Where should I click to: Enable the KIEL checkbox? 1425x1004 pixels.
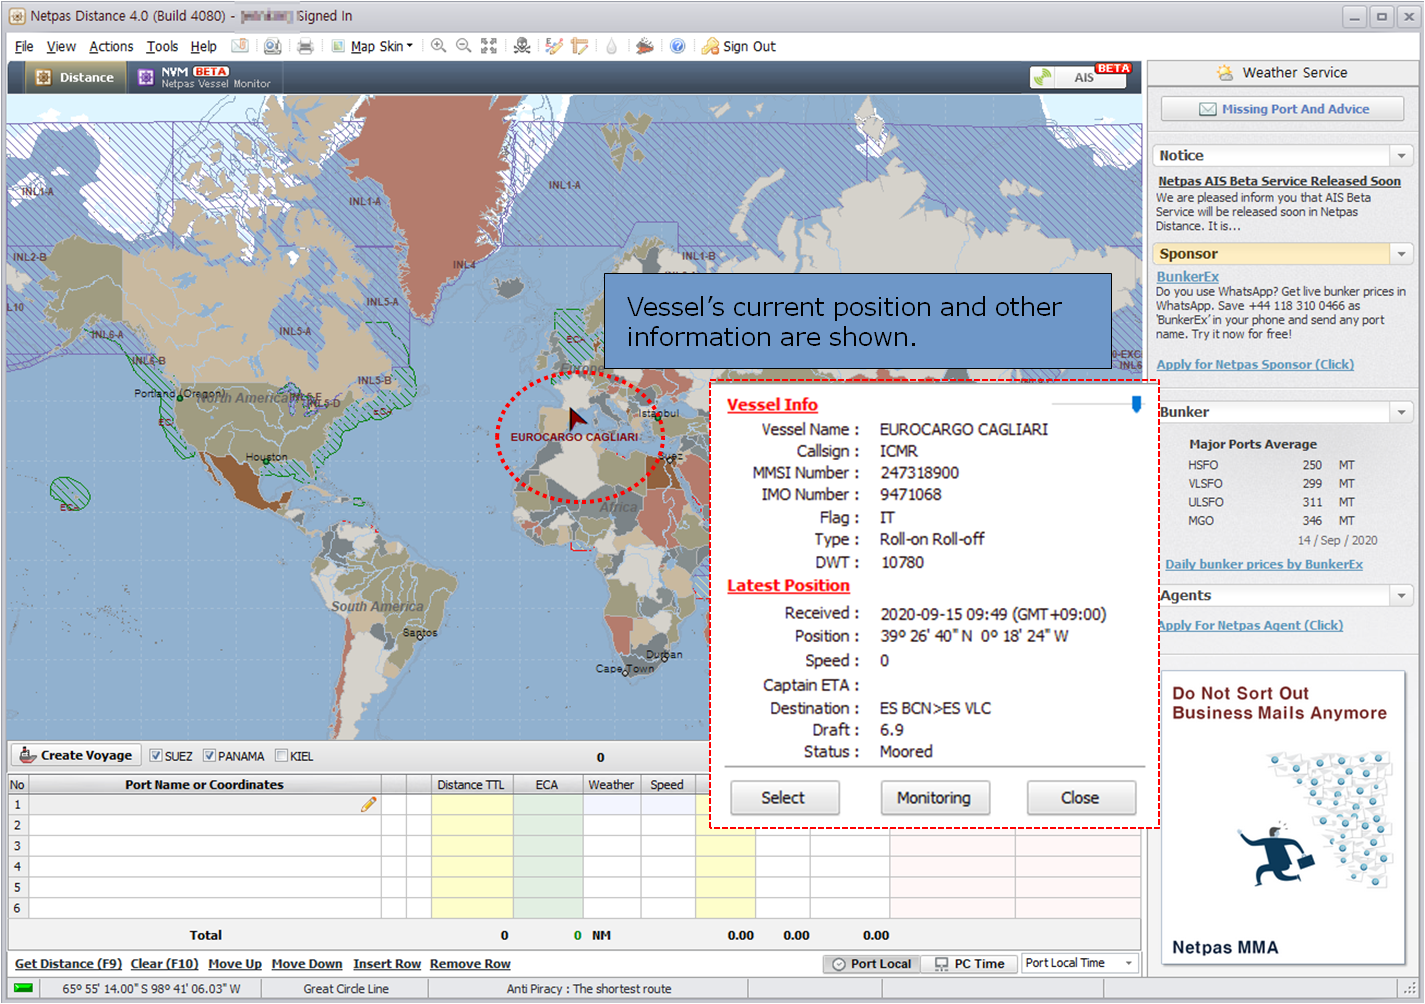(x=281, y=756)
